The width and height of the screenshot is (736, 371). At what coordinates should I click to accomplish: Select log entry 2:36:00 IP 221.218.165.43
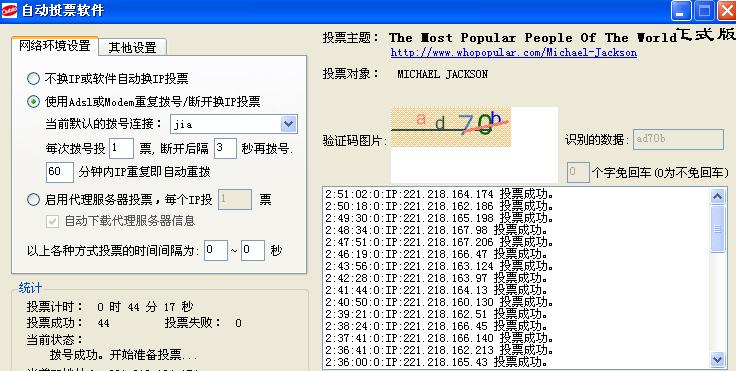click(x=437, y=362)
